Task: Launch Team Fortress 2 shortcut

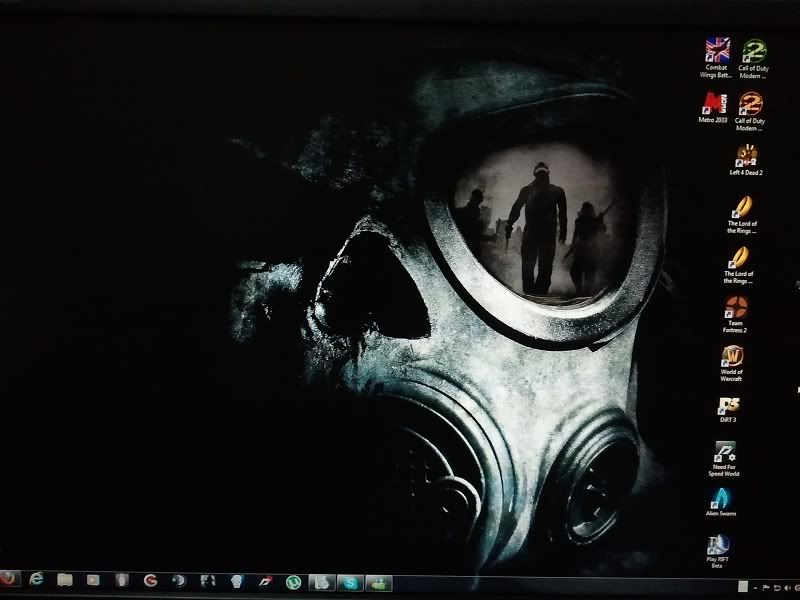Action: (735, 314)
